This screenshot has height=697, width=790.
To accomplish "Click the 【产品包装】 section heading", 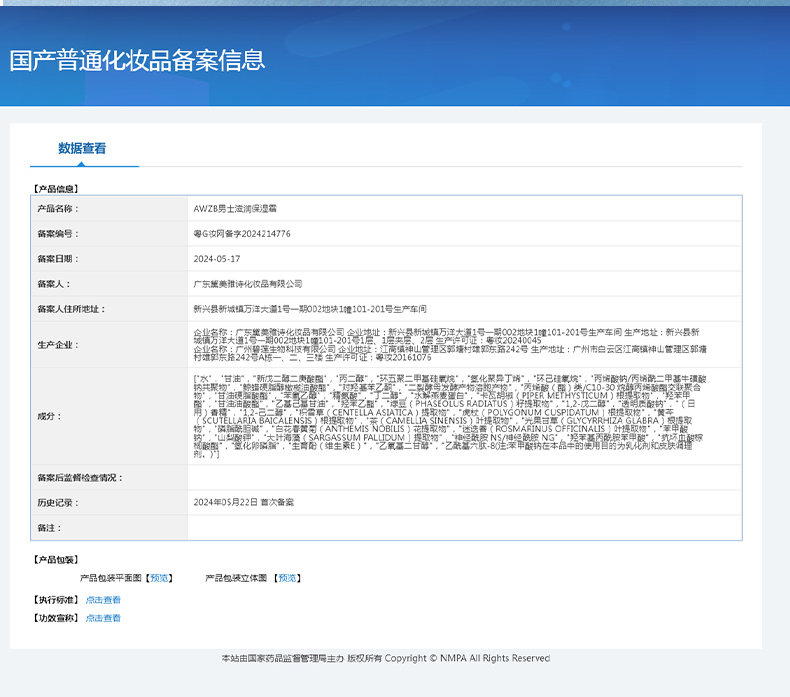I will (56, 560).
